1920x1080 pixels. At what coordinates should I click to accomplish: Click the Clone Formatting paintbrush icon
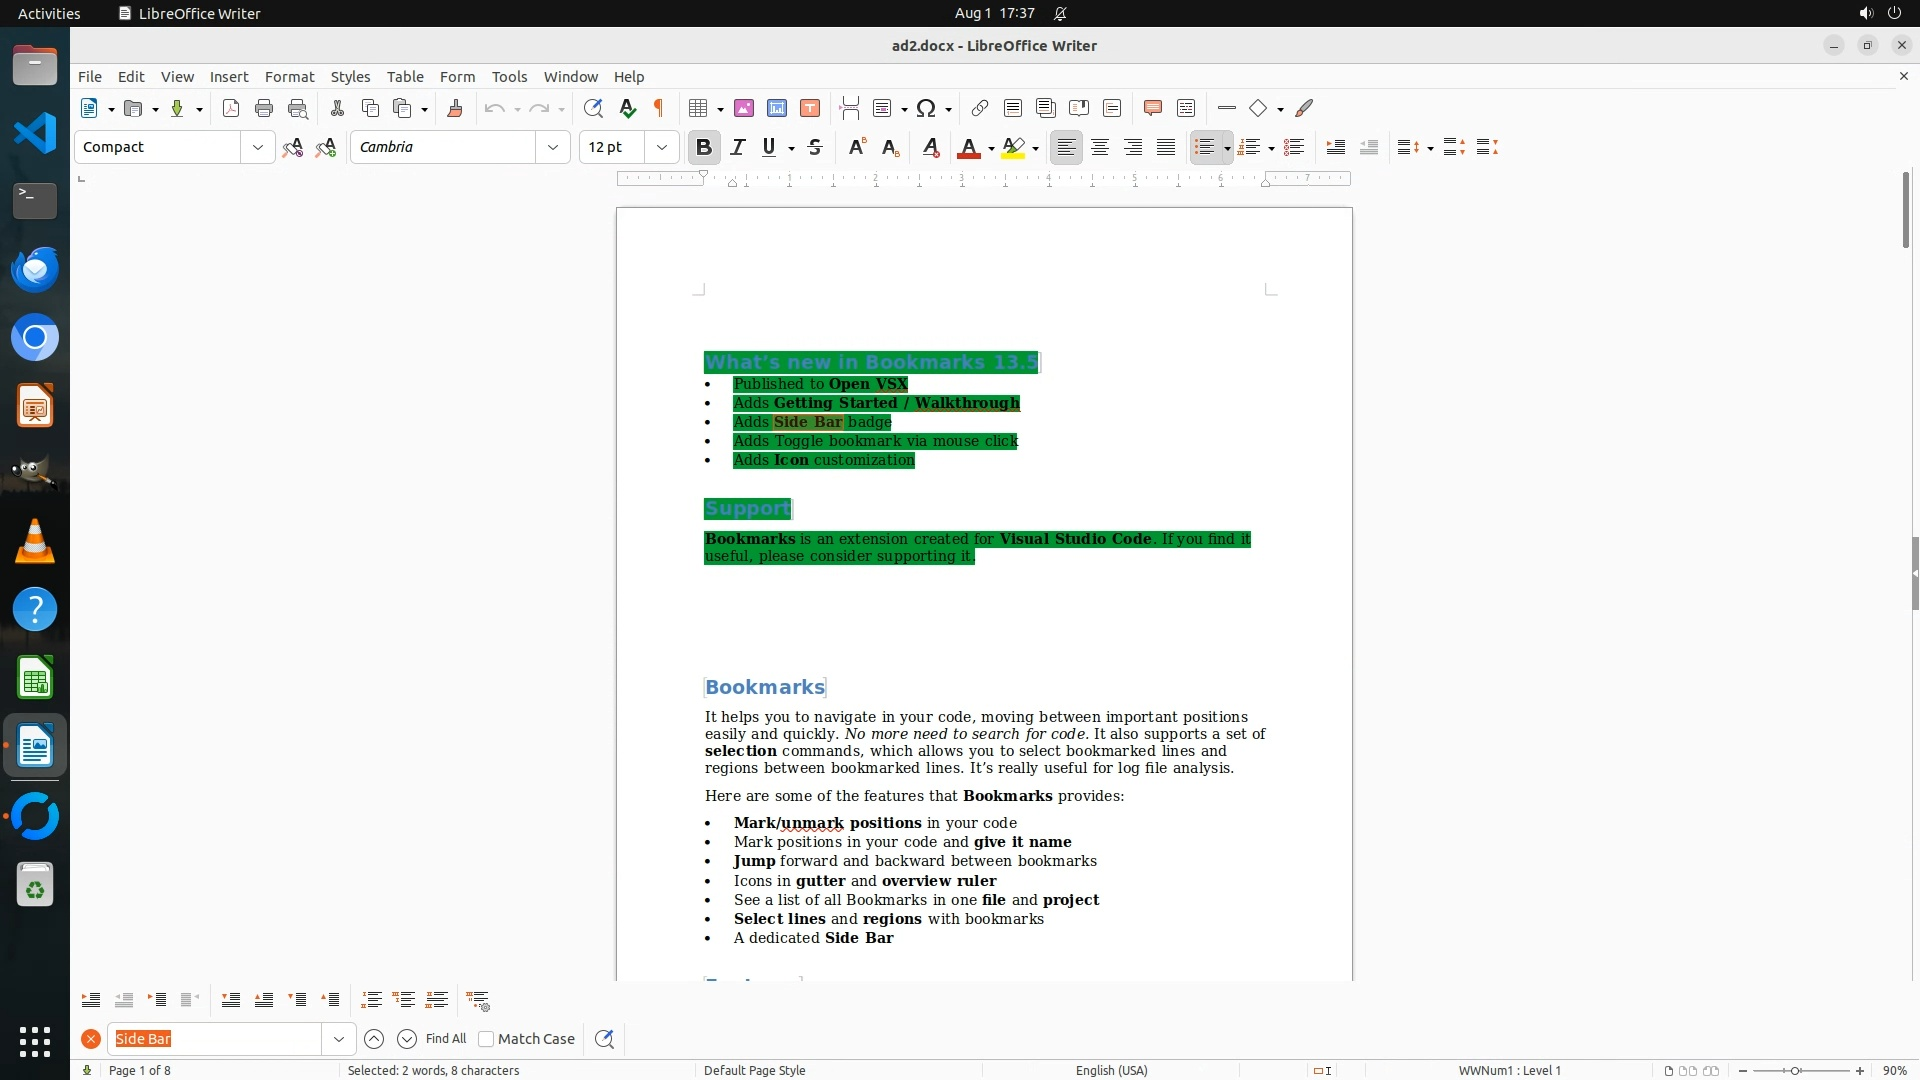(x=455, y=108)
